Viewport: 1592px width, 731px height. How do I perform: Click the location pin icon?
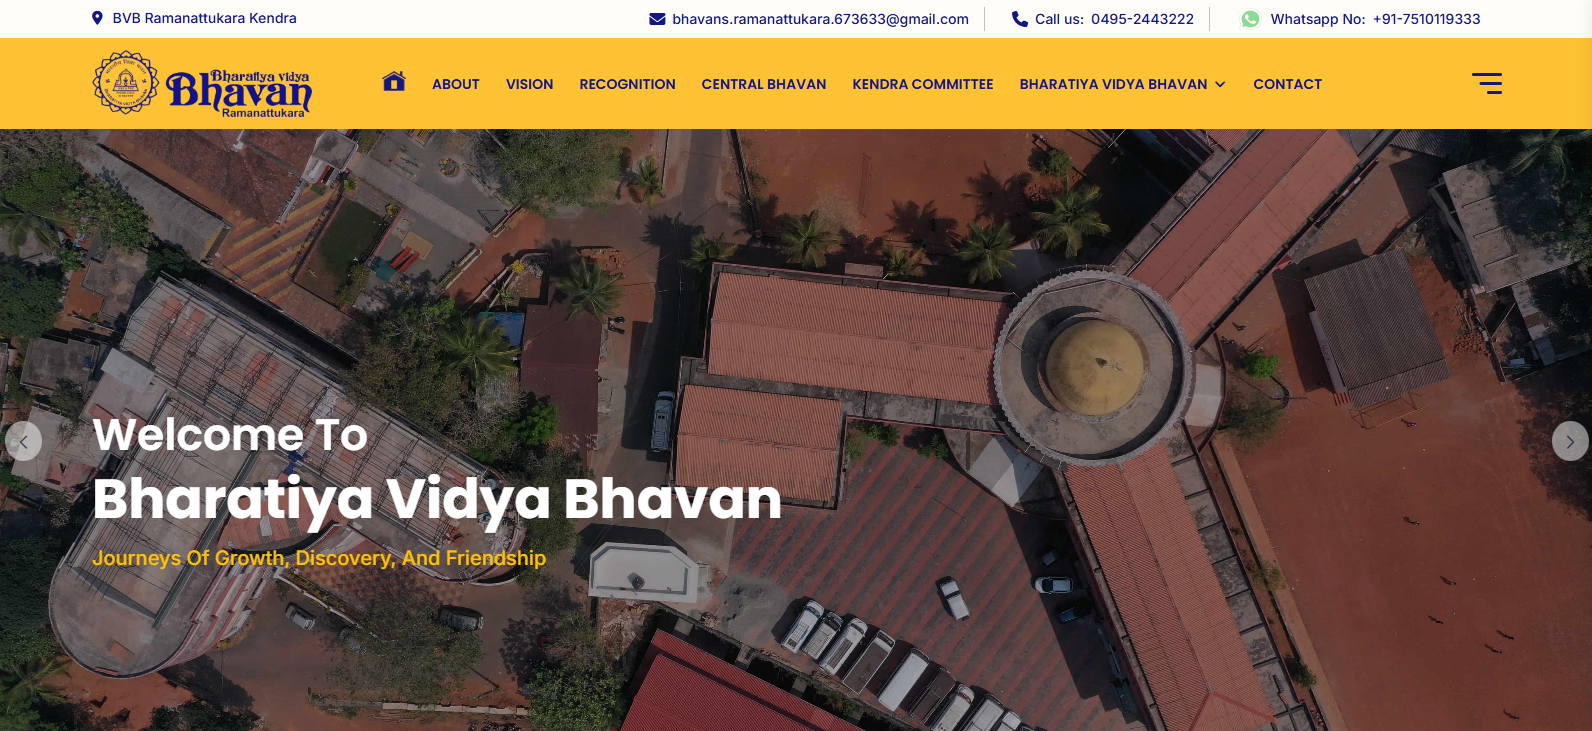[97, 18]
